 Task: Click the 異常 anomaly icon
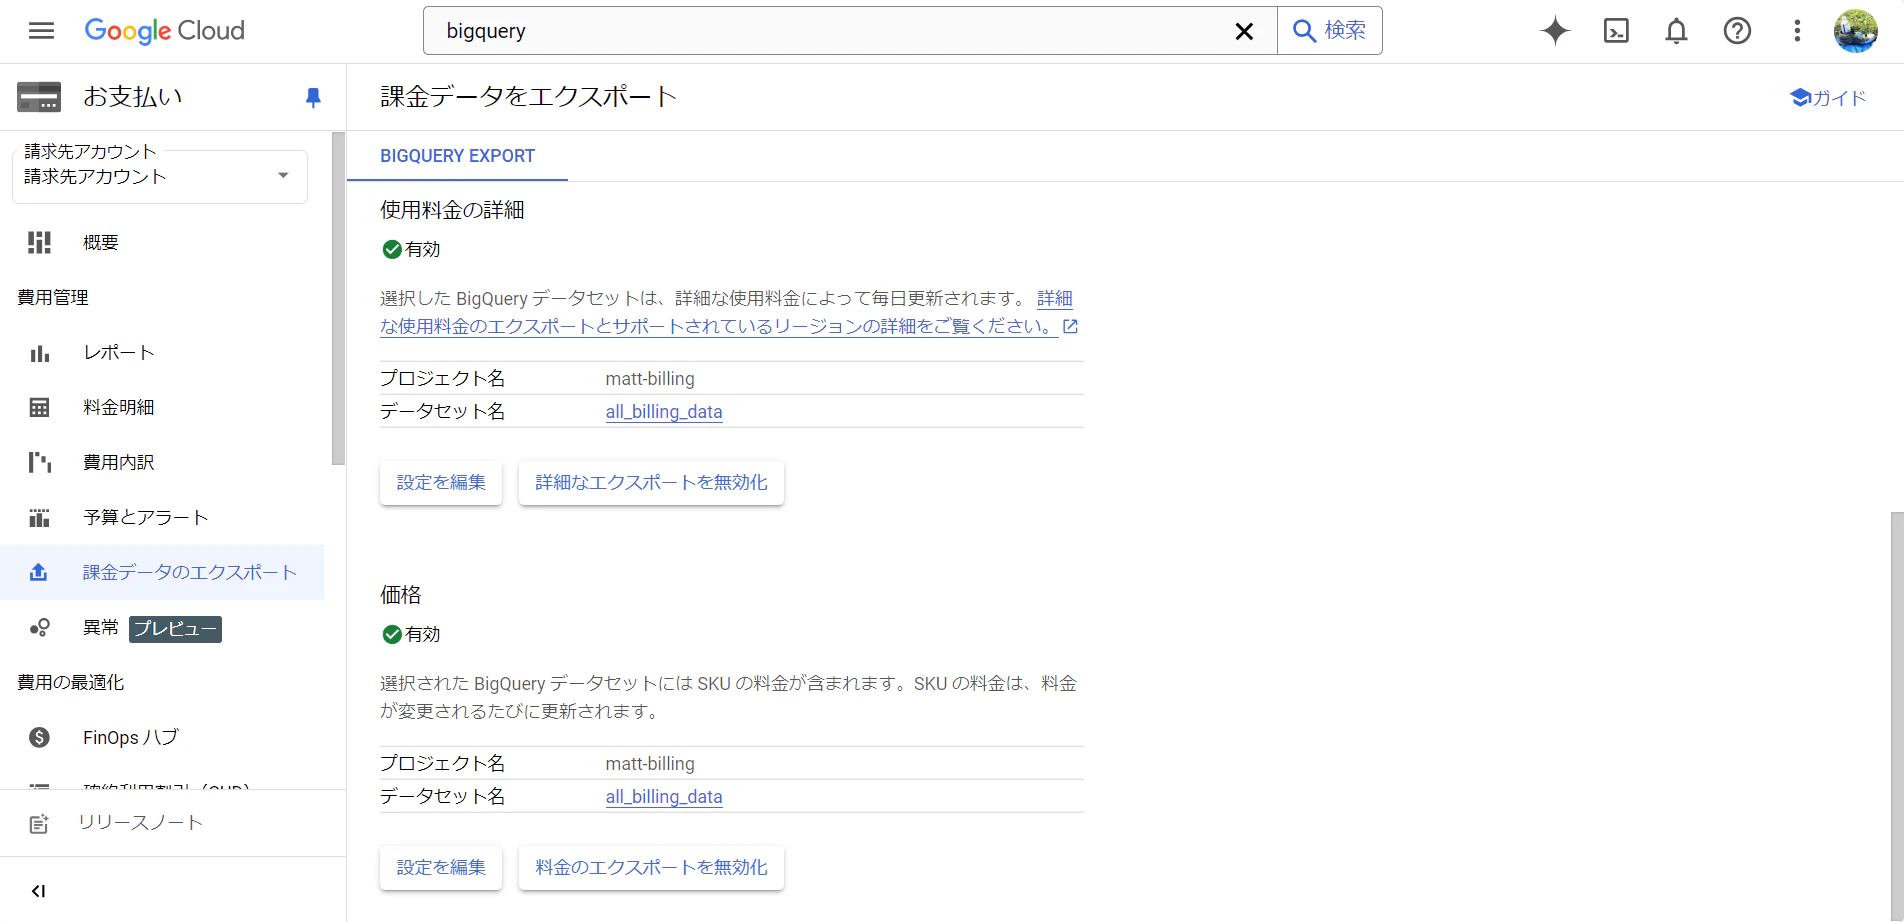coord(39,627)
